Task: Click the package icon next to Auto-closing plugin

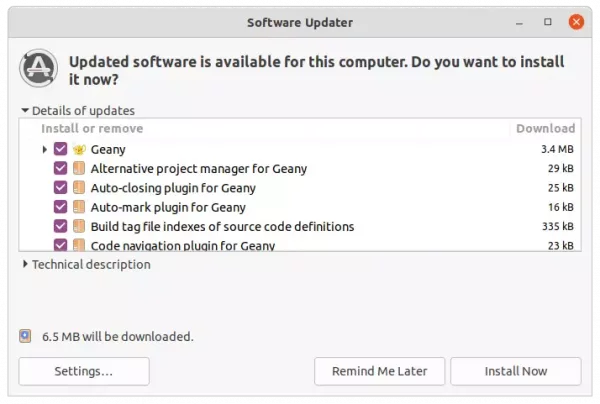Action: pos(79,187)
